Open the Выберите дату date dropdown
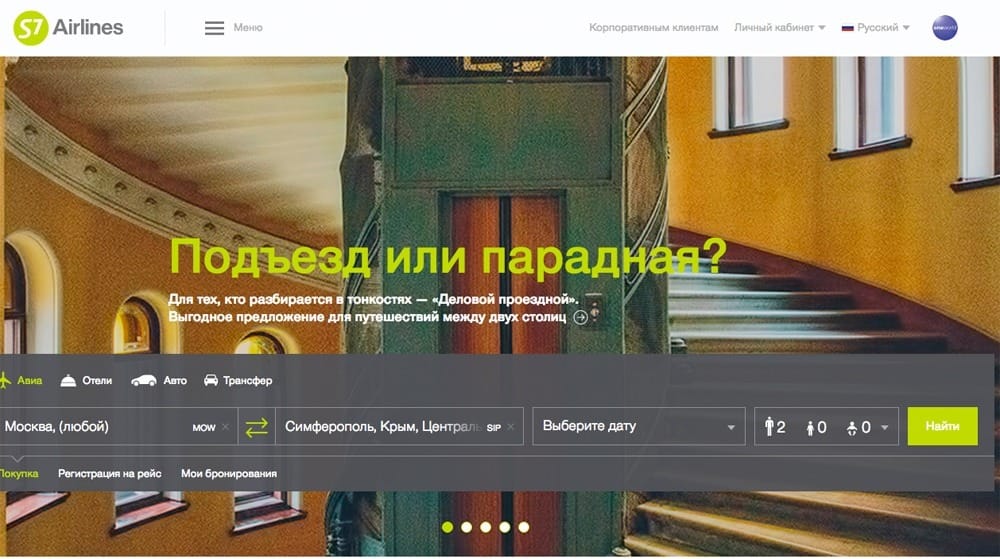1000x559 pixels. point(639,426)
